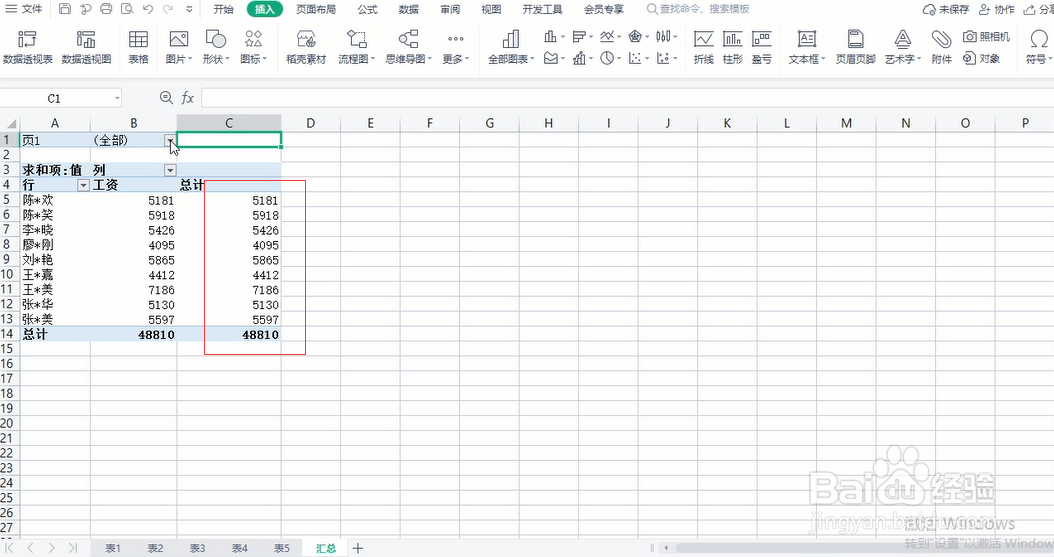The height and width of the screenshot is (557, 1054).
Task: Expand quick access toolbar customize arrow
Action: [x=189, y=9]
